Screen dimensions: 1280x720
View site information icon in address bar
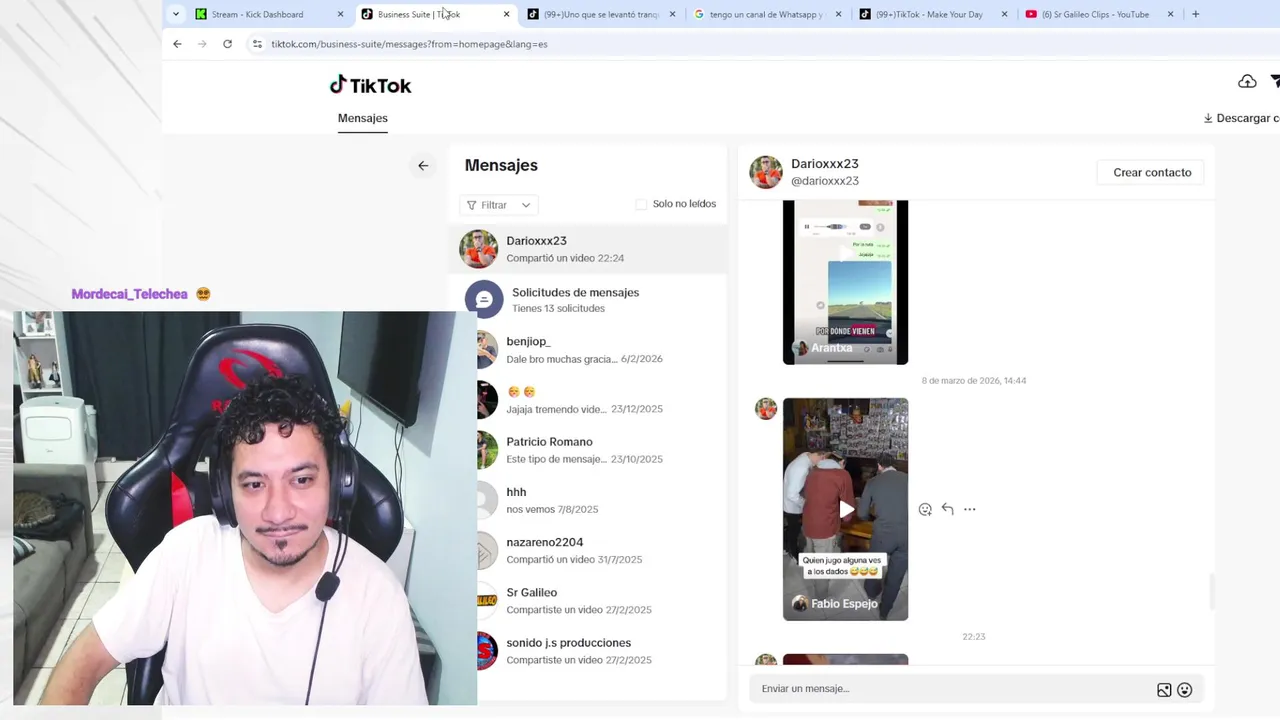257,44
